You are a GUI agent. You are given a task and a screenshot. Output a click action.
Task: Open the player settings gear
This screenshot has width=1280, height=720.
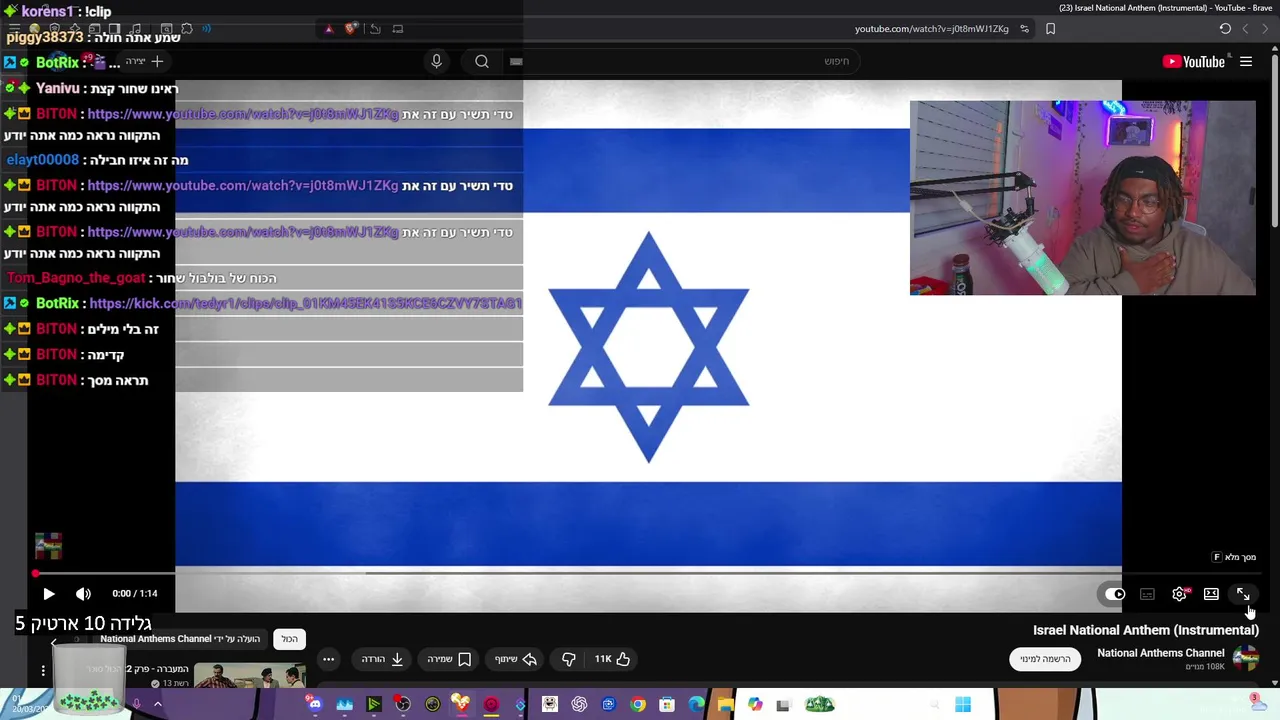click(x=1179, y=594)
